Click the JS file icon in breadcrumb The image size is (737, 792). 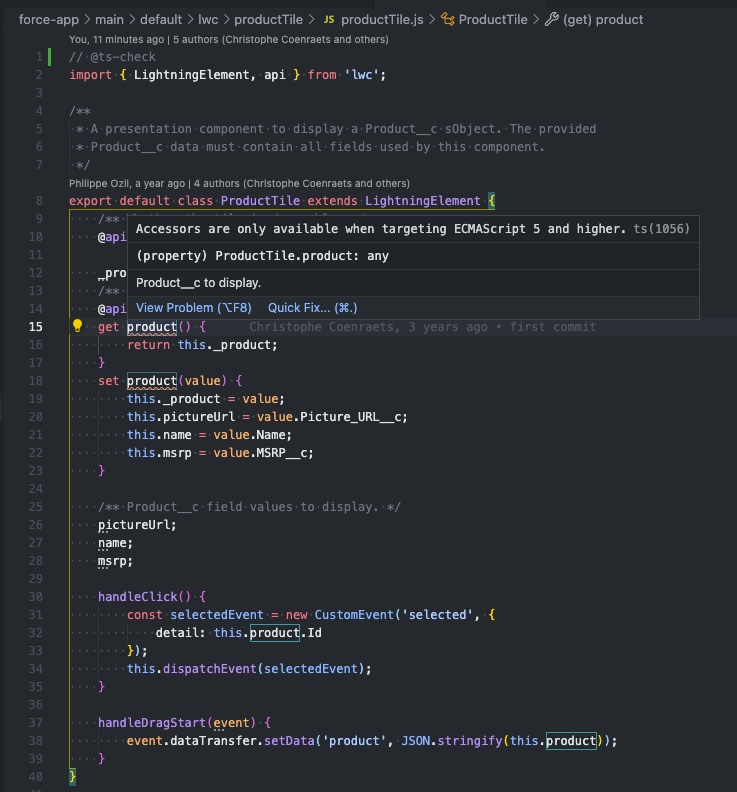(329, 20)
